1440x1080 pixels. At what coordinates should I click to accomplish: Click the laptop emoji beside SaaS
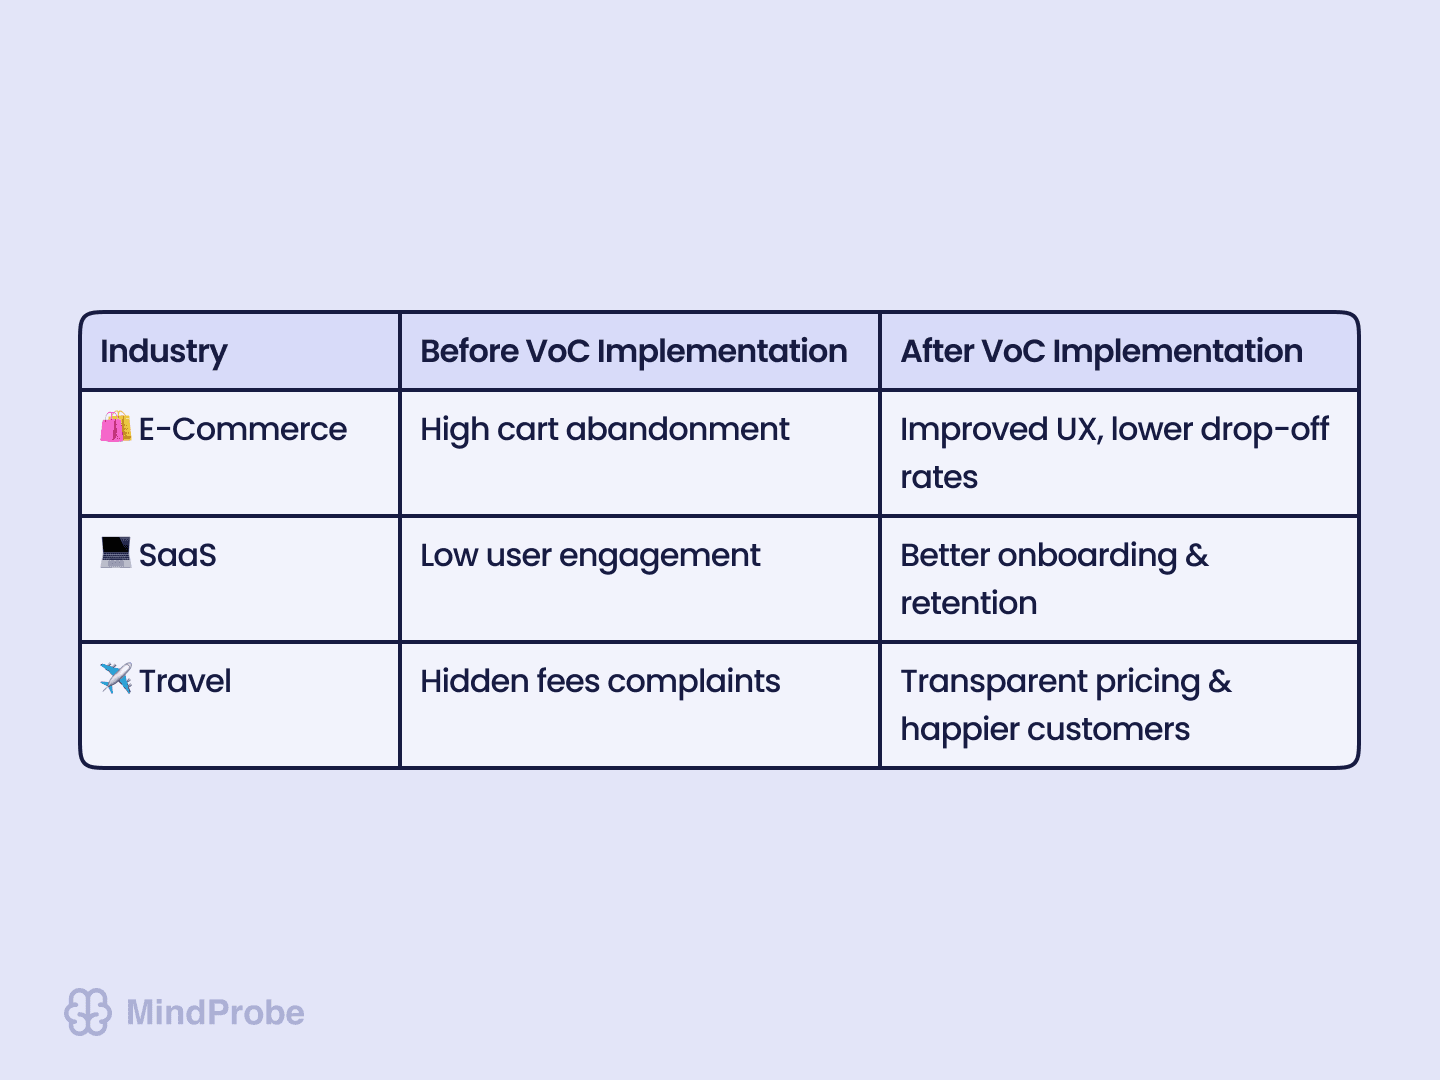(116, 553)
